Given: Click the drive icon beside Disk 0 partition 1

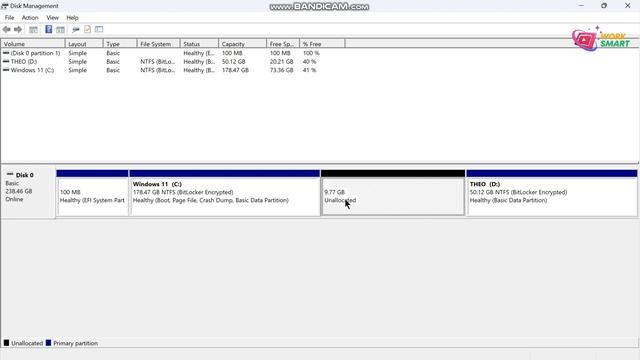Looking at the screenshot, I should pos(6,53).
